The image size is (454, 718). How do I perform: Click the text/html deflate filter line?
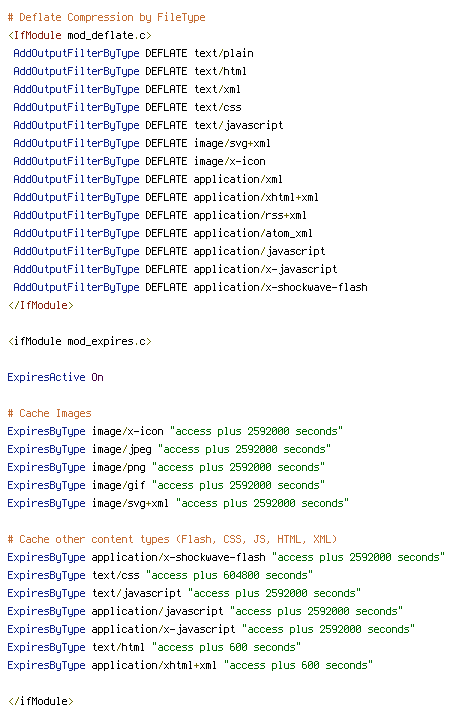pyautogui.click(x=130, y=71)
